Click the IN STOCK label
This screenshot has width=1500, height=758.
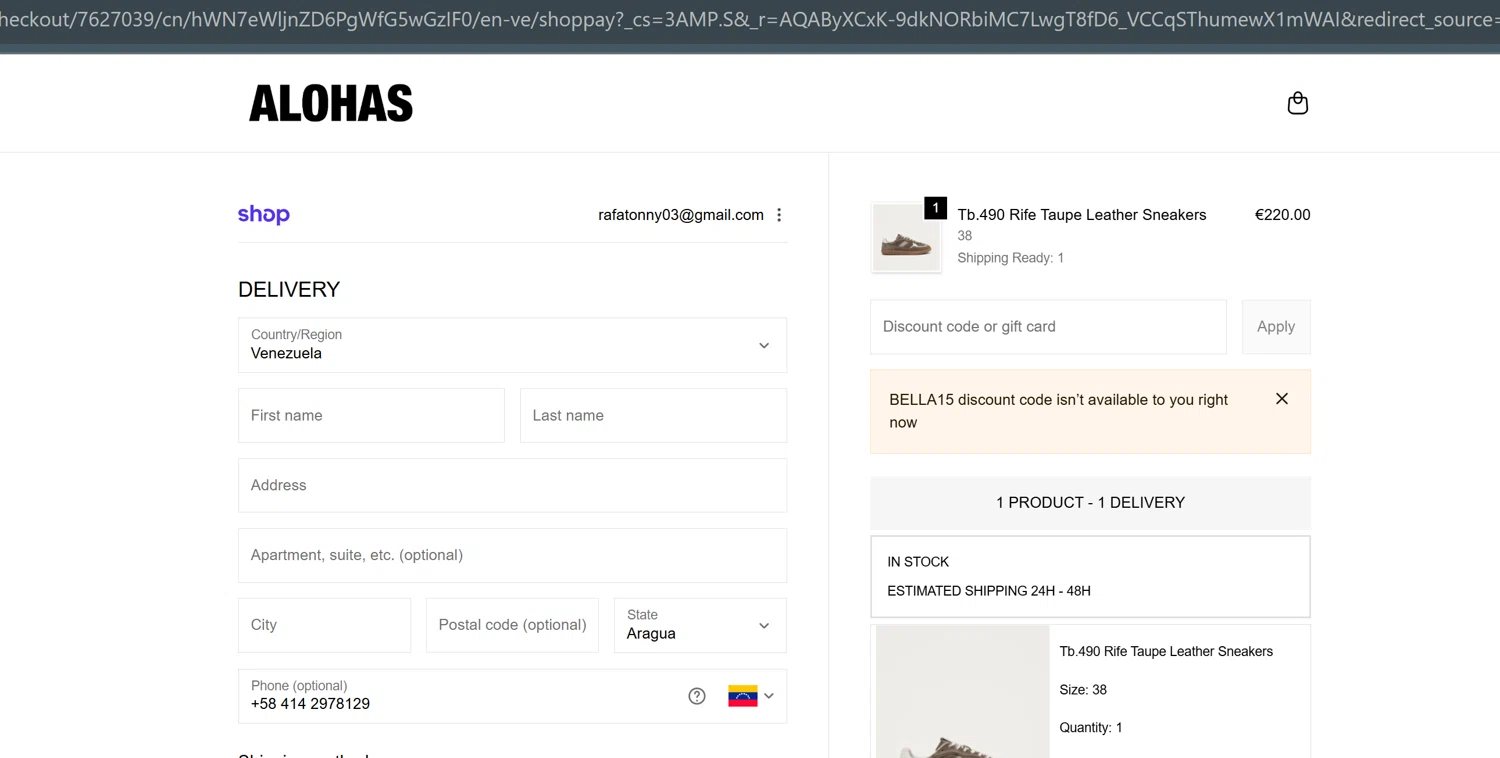coord(918,562)
